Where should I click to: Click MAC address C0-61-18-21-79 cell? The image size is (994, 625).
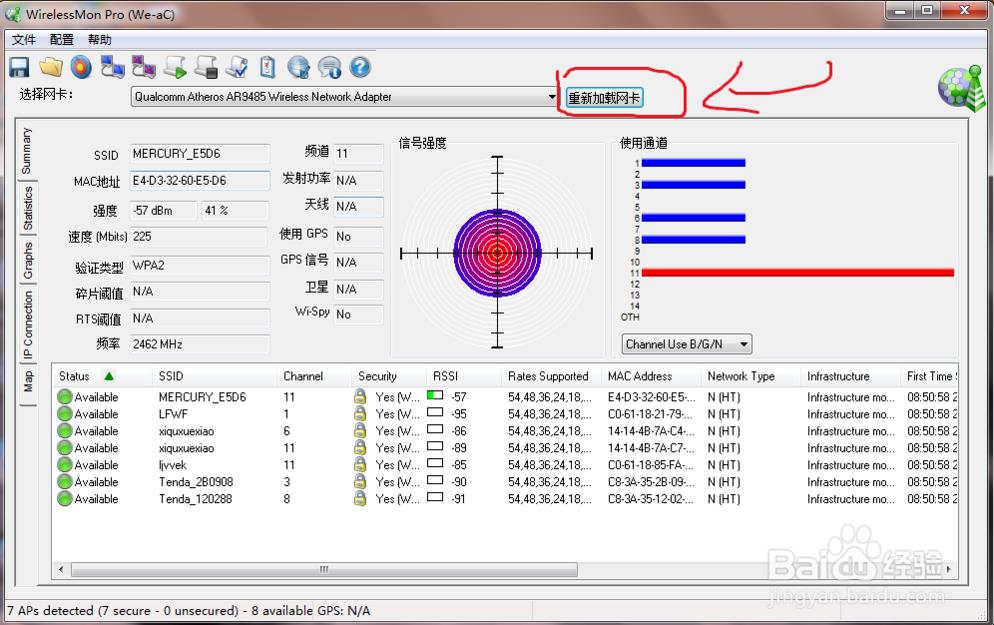coord(650,414)
